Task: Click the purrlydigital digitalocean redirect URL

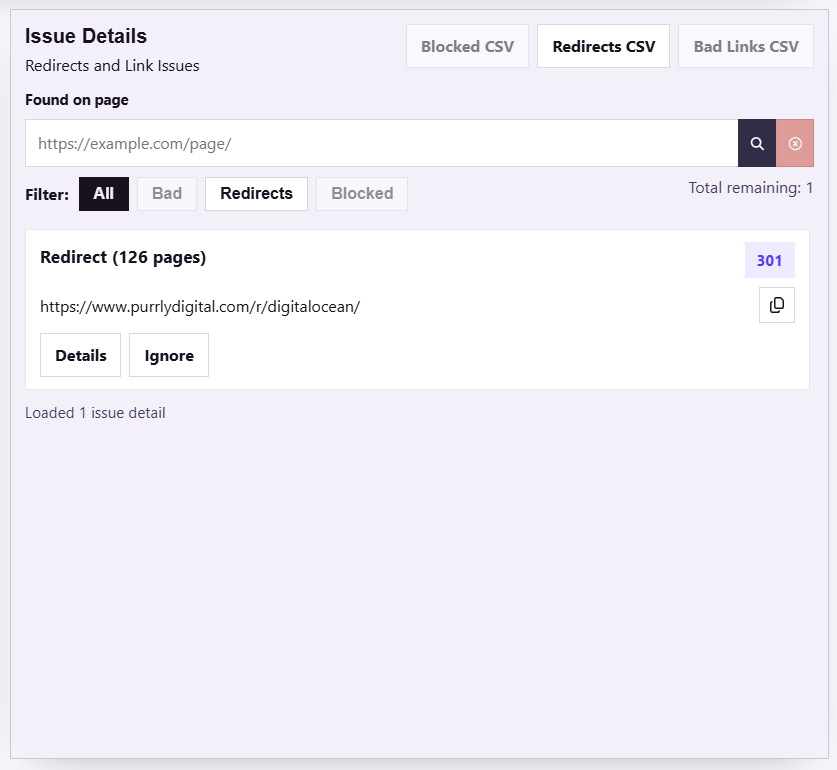Action: (200, 307)
